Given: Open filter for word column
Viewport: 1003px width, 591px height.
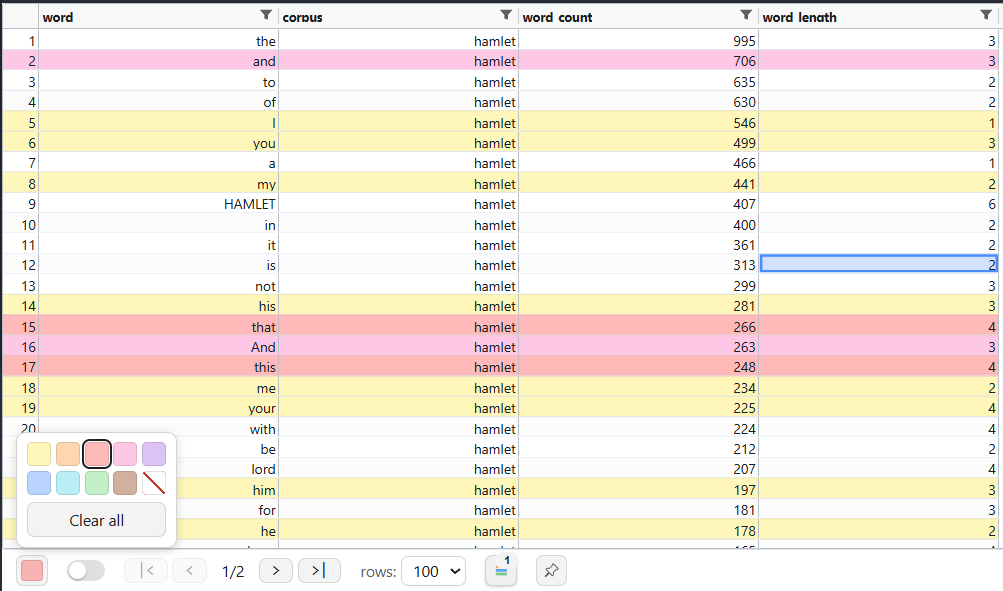Looking at the screenshot, I should pyautogui.click(x=266, y=15).
